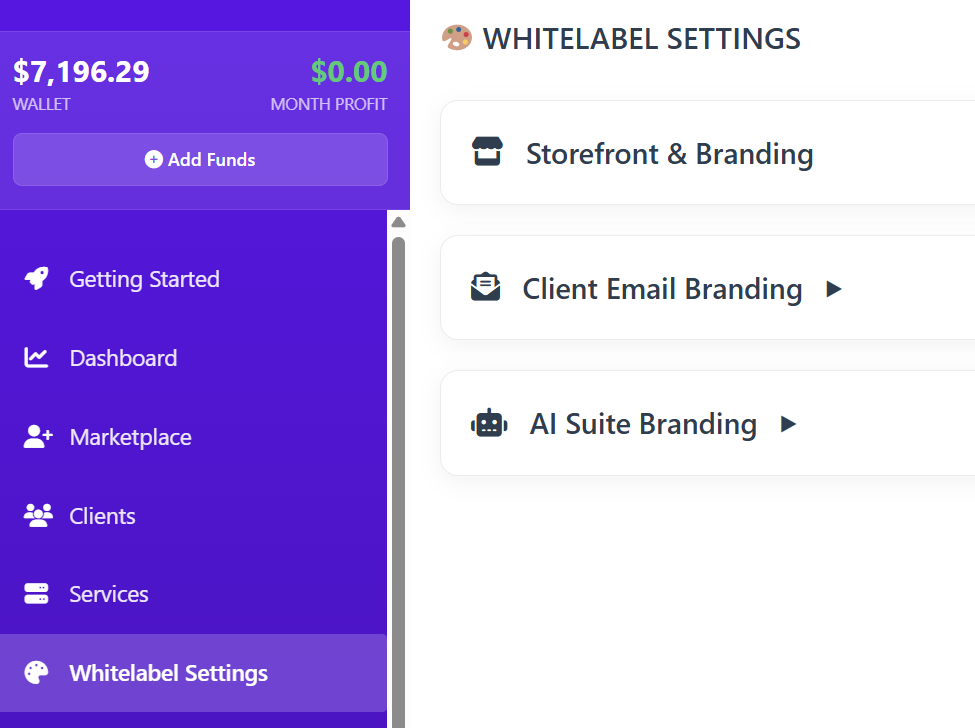Click the Marketplace user-plus icon

38,437
